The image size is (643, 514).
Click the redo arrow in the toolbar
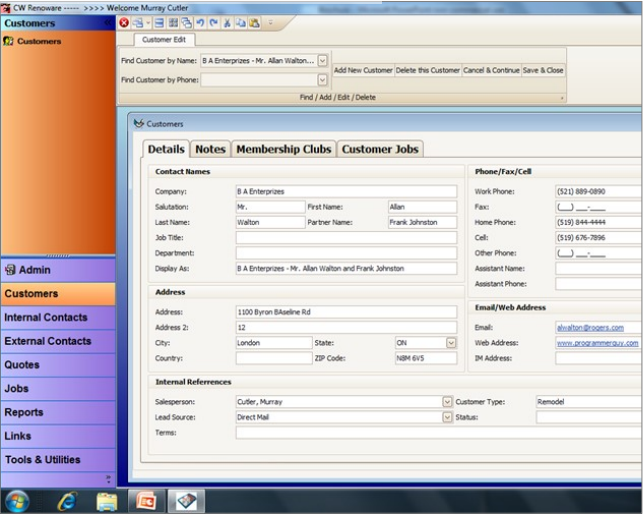click(x=214, y=22)
